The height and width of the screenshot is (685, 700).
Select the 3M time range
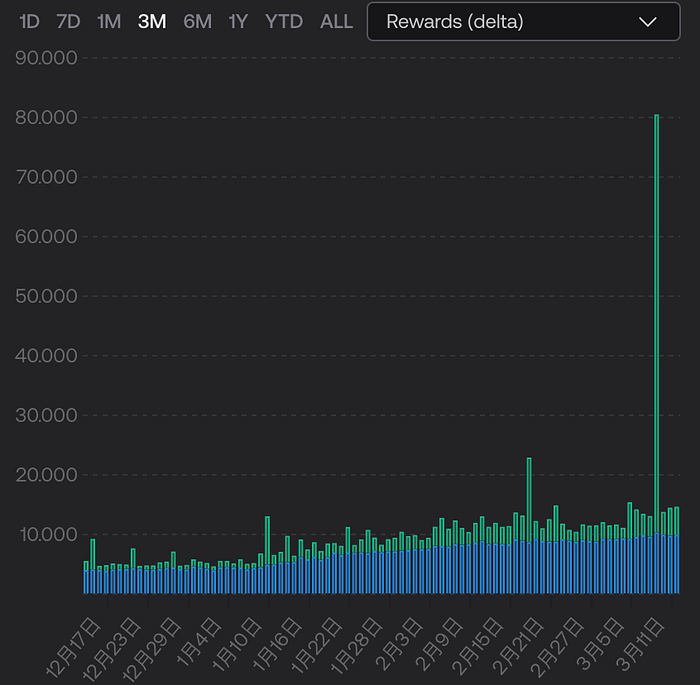click(152, 21)
